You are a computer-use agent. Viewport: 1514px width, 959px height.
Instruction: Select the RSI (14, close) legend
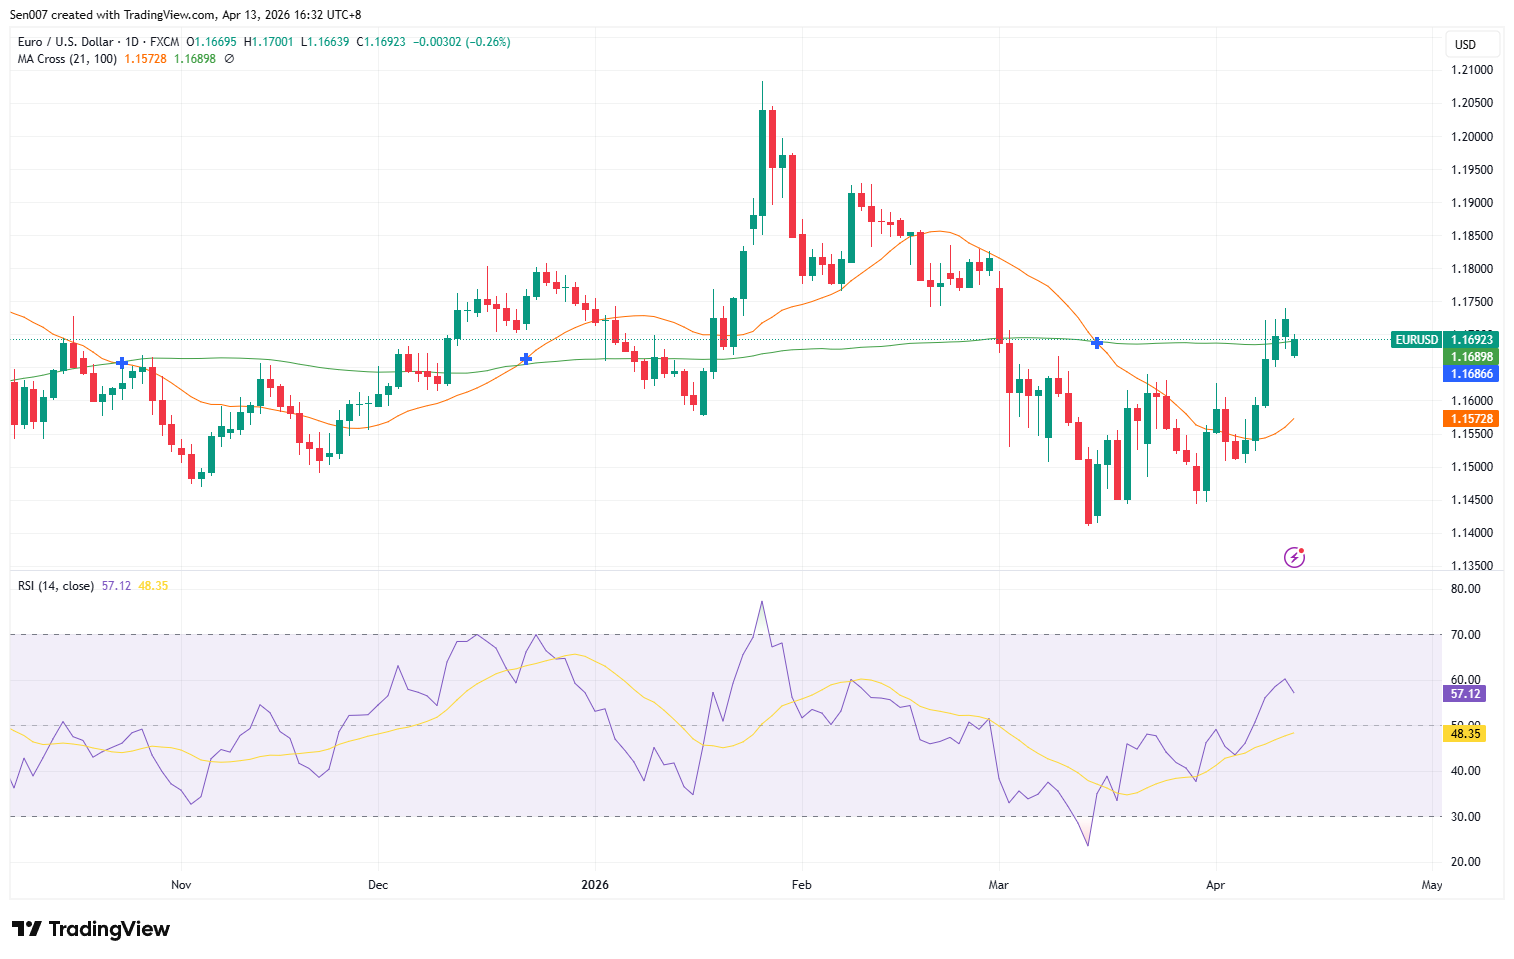coord(55,585)
